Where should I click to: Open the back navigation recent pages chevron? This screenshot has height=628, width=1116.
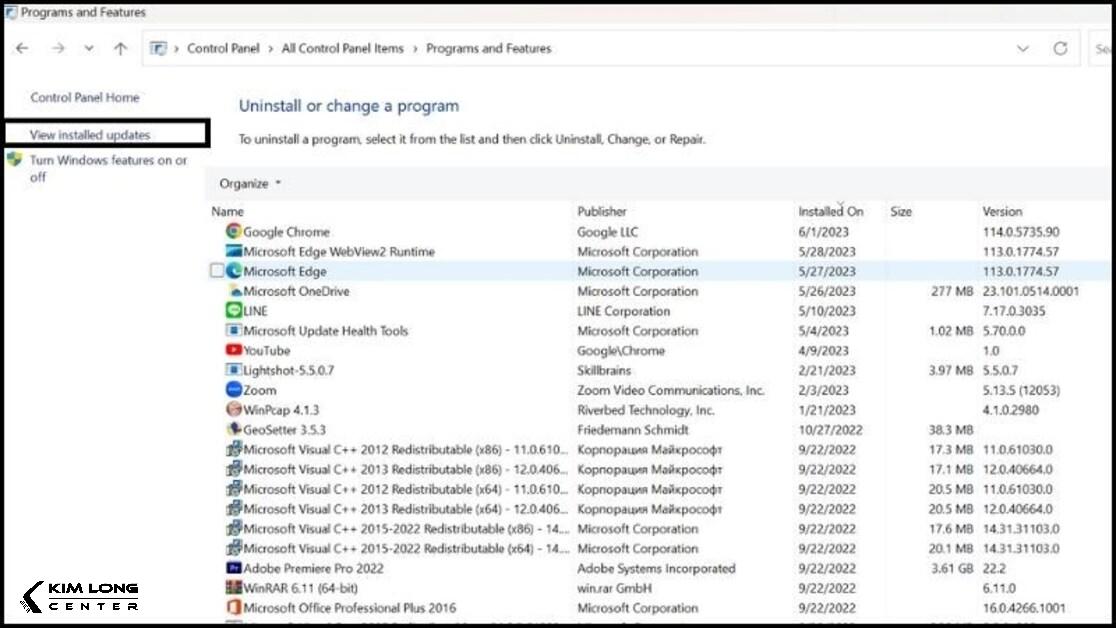[88, 48]
